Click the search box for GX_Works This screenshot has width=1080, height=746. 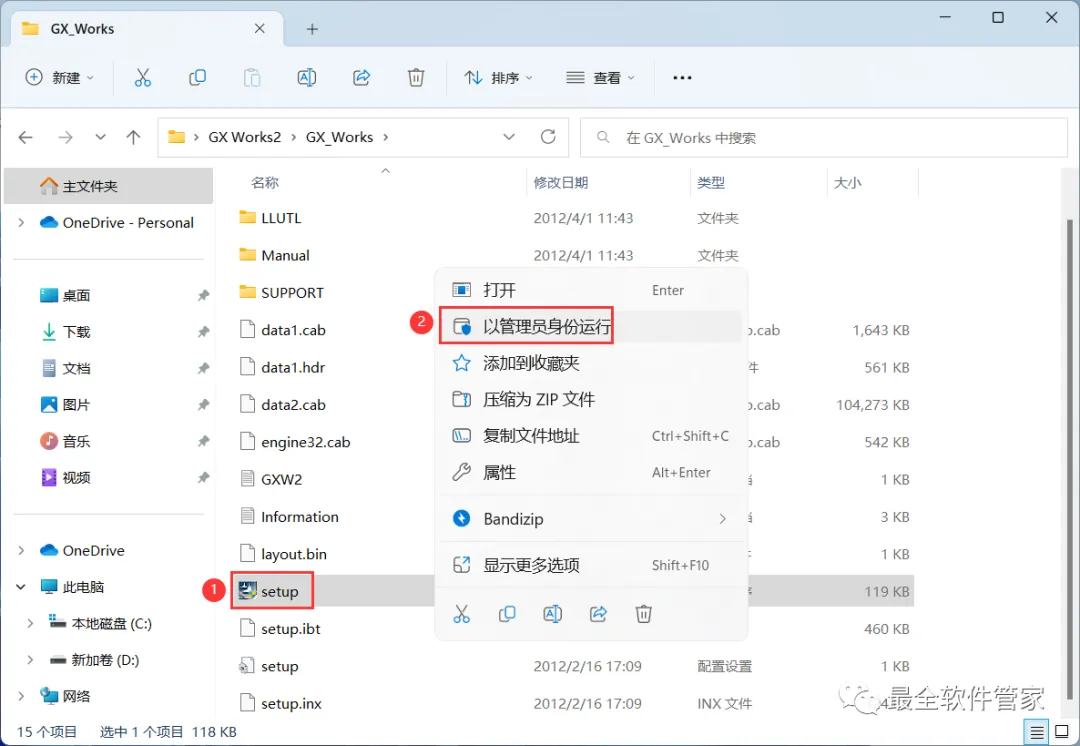(824, 138)
